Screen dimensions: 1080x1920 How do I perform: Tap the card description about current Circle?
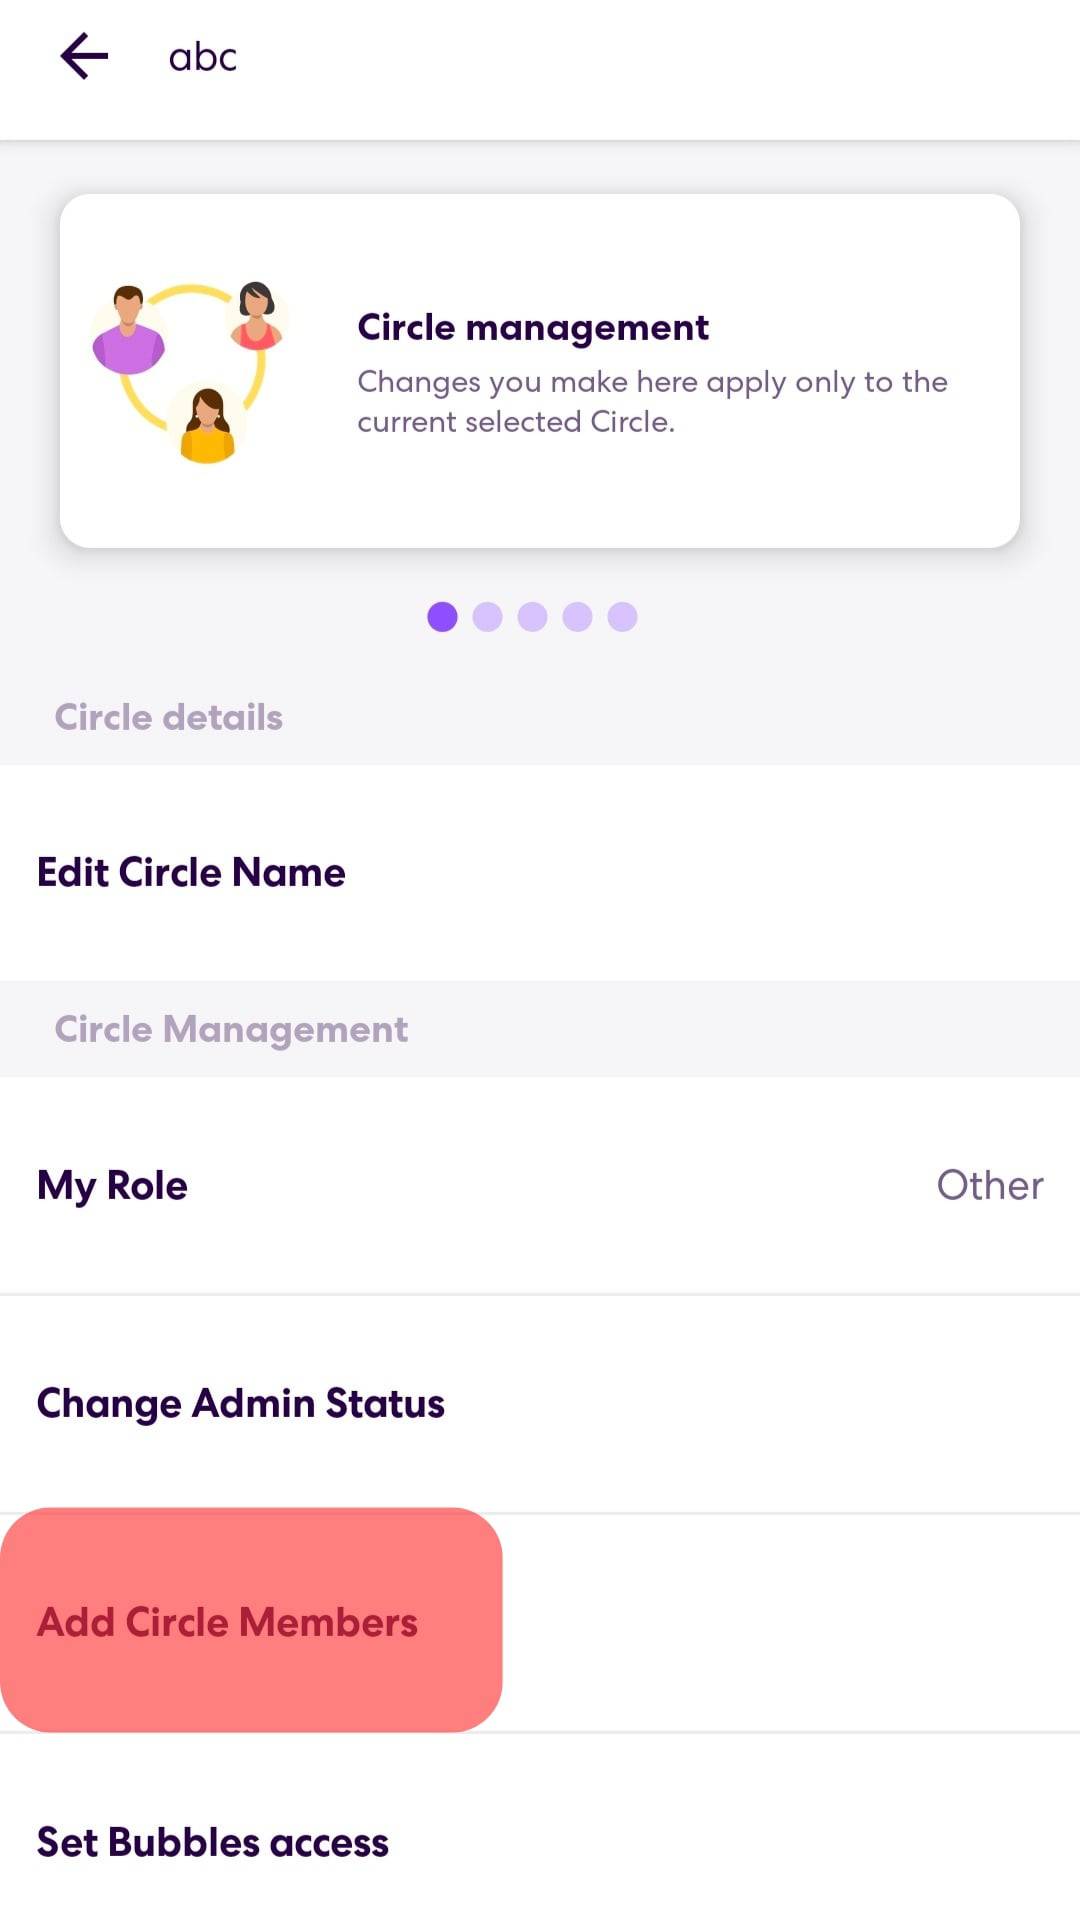tap(652, 401)
